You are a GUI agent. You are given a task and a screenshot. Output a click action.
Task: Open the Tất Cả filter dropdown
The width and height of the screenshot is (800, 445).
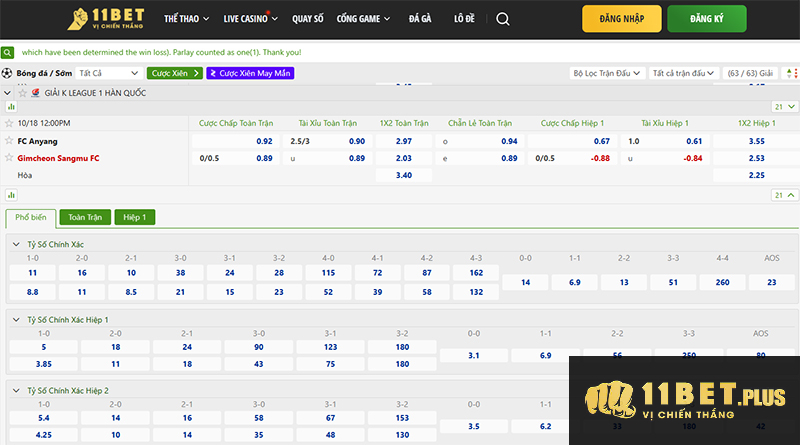point(109,73)
